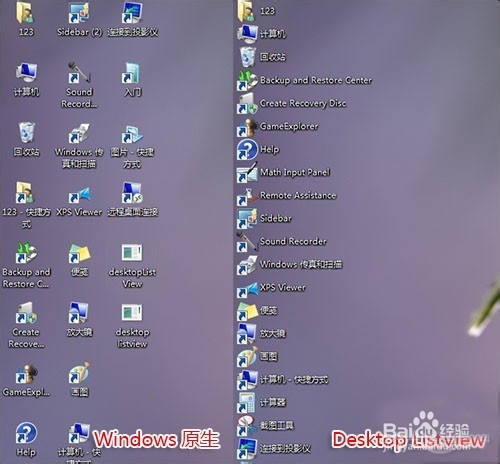Select 123 folder row in the Desktop Listview list
This screenshot has width=500, height=464.
click(256, 11)
